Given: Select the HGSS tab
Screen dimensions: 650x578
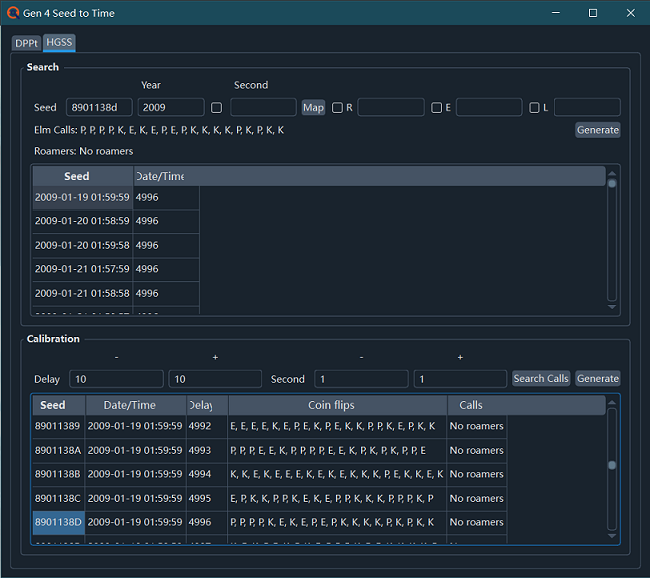Looking at the screenshot, I should click(59, 43).
